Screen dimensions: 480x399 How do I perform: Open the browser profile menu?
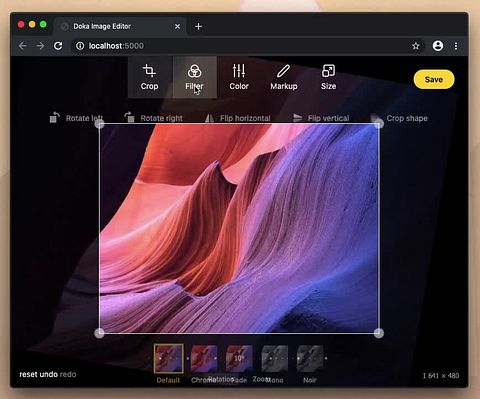pos(438,46)
